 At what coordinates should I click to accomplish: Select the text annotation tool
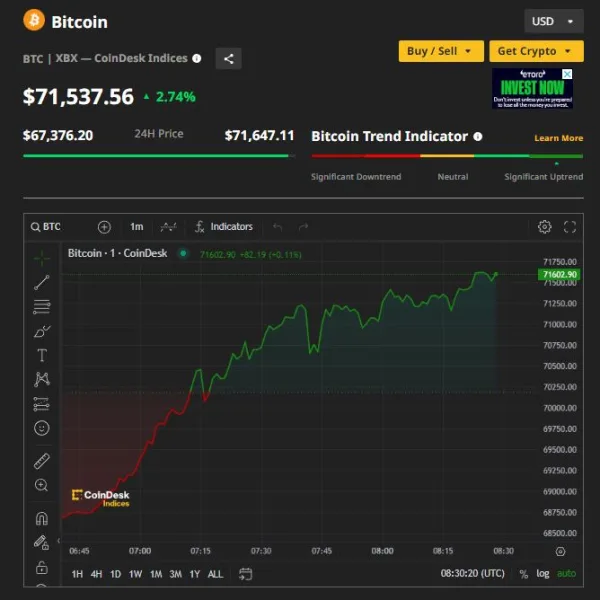(42, 355)
